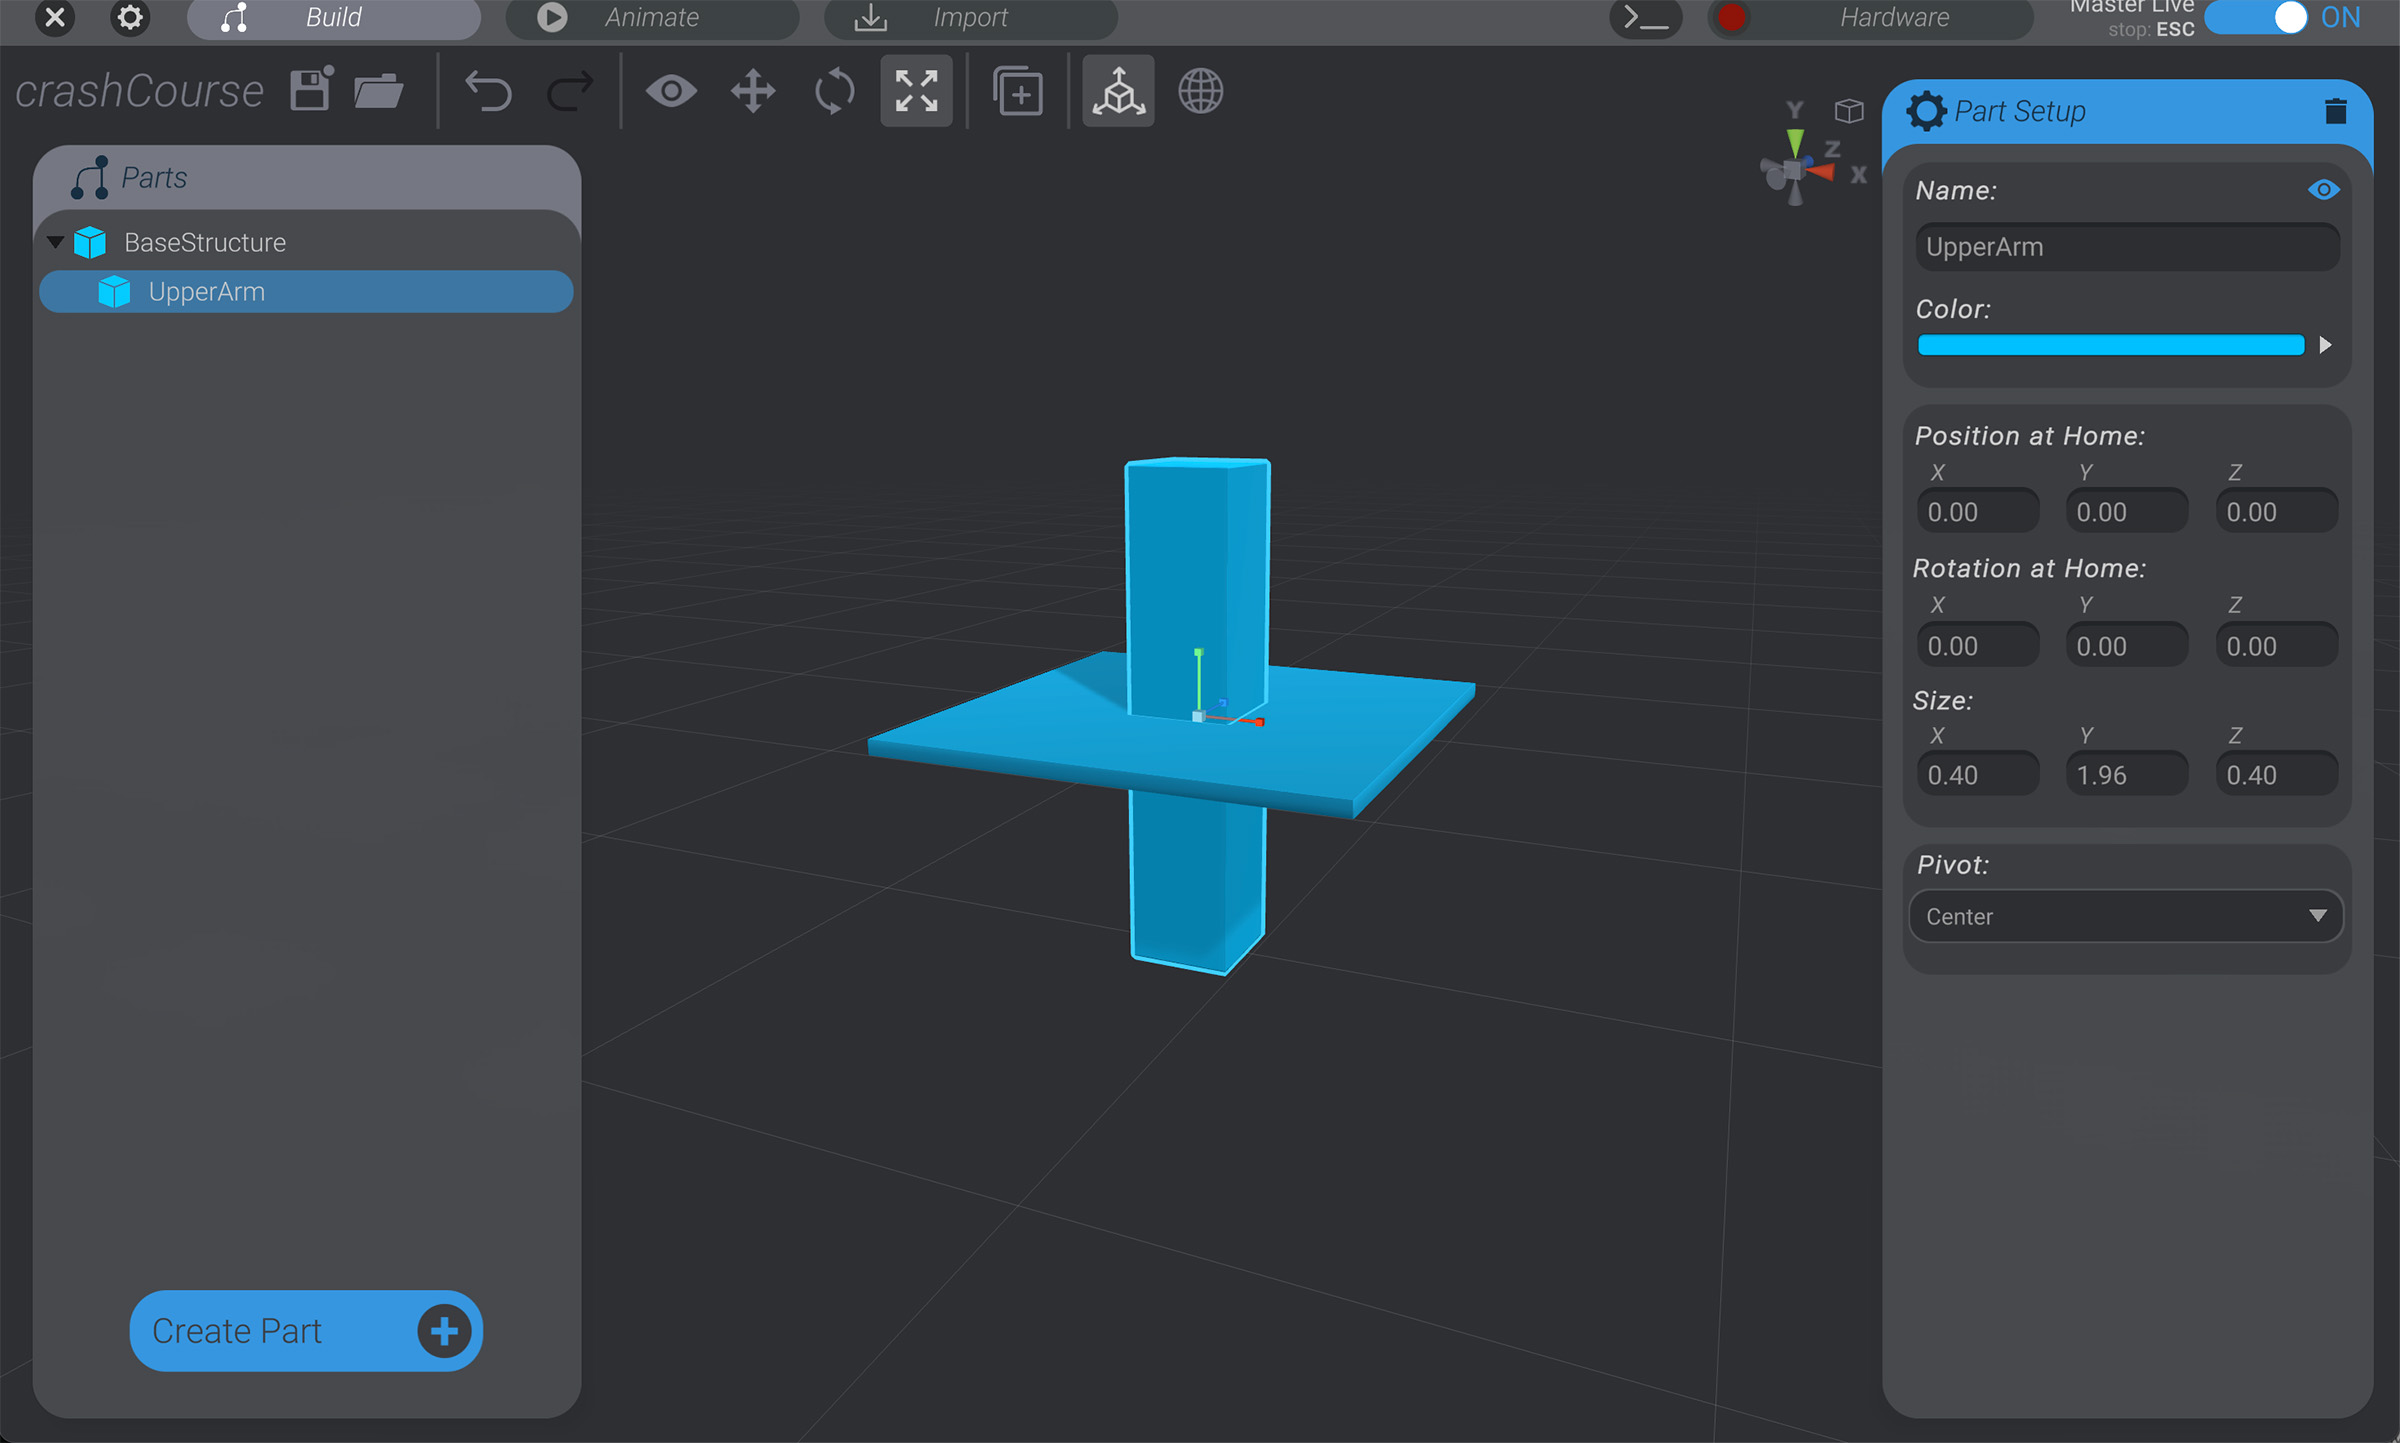Viewport: 2400px width, 1443px height.
Task: Toggle local axis orientation mode
Action: tap(1118, 91)
